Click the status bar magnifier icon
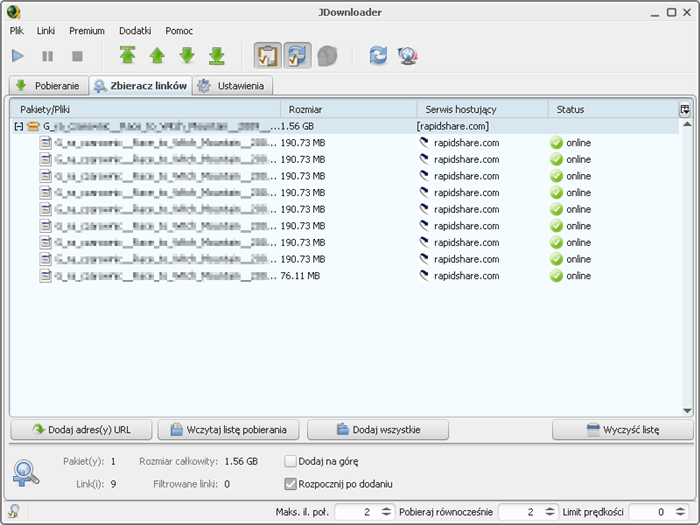Image resolution: width=700 pixels, height=525 pixels. tap(14, 511)
